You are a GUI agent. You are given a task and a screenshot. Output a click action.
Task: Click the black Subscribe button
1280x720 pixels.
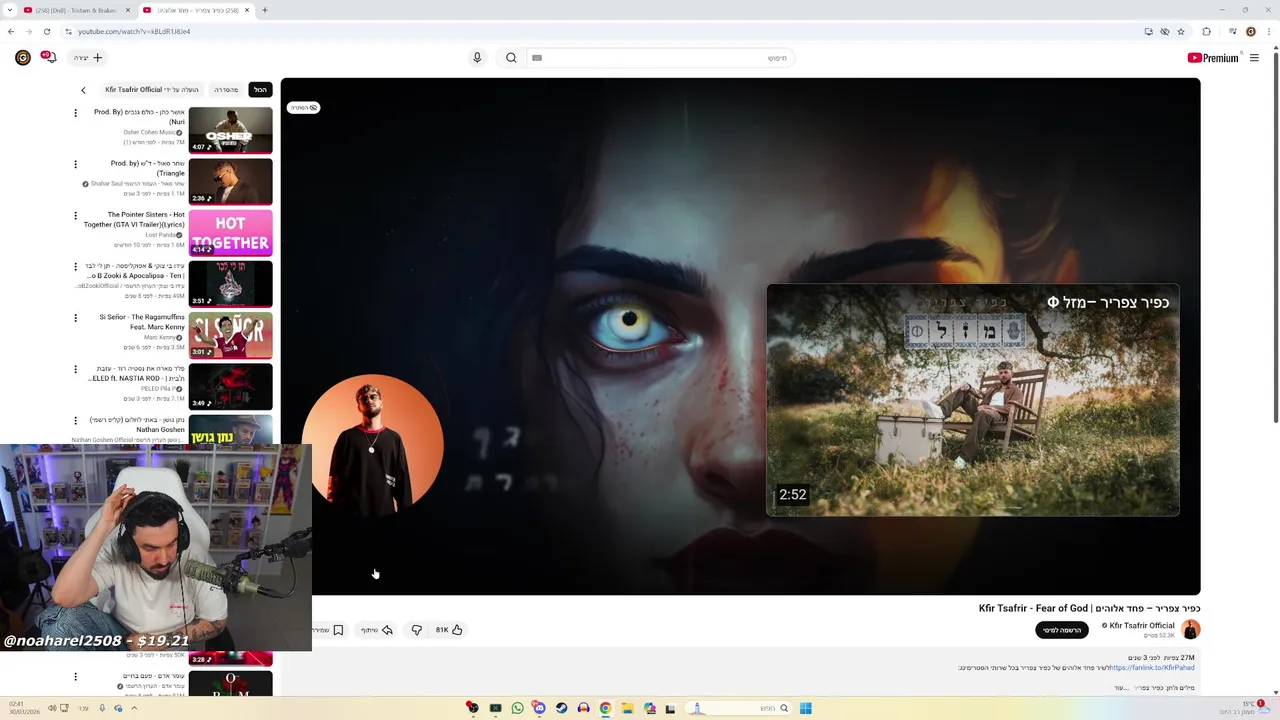tap(1062, 630)
